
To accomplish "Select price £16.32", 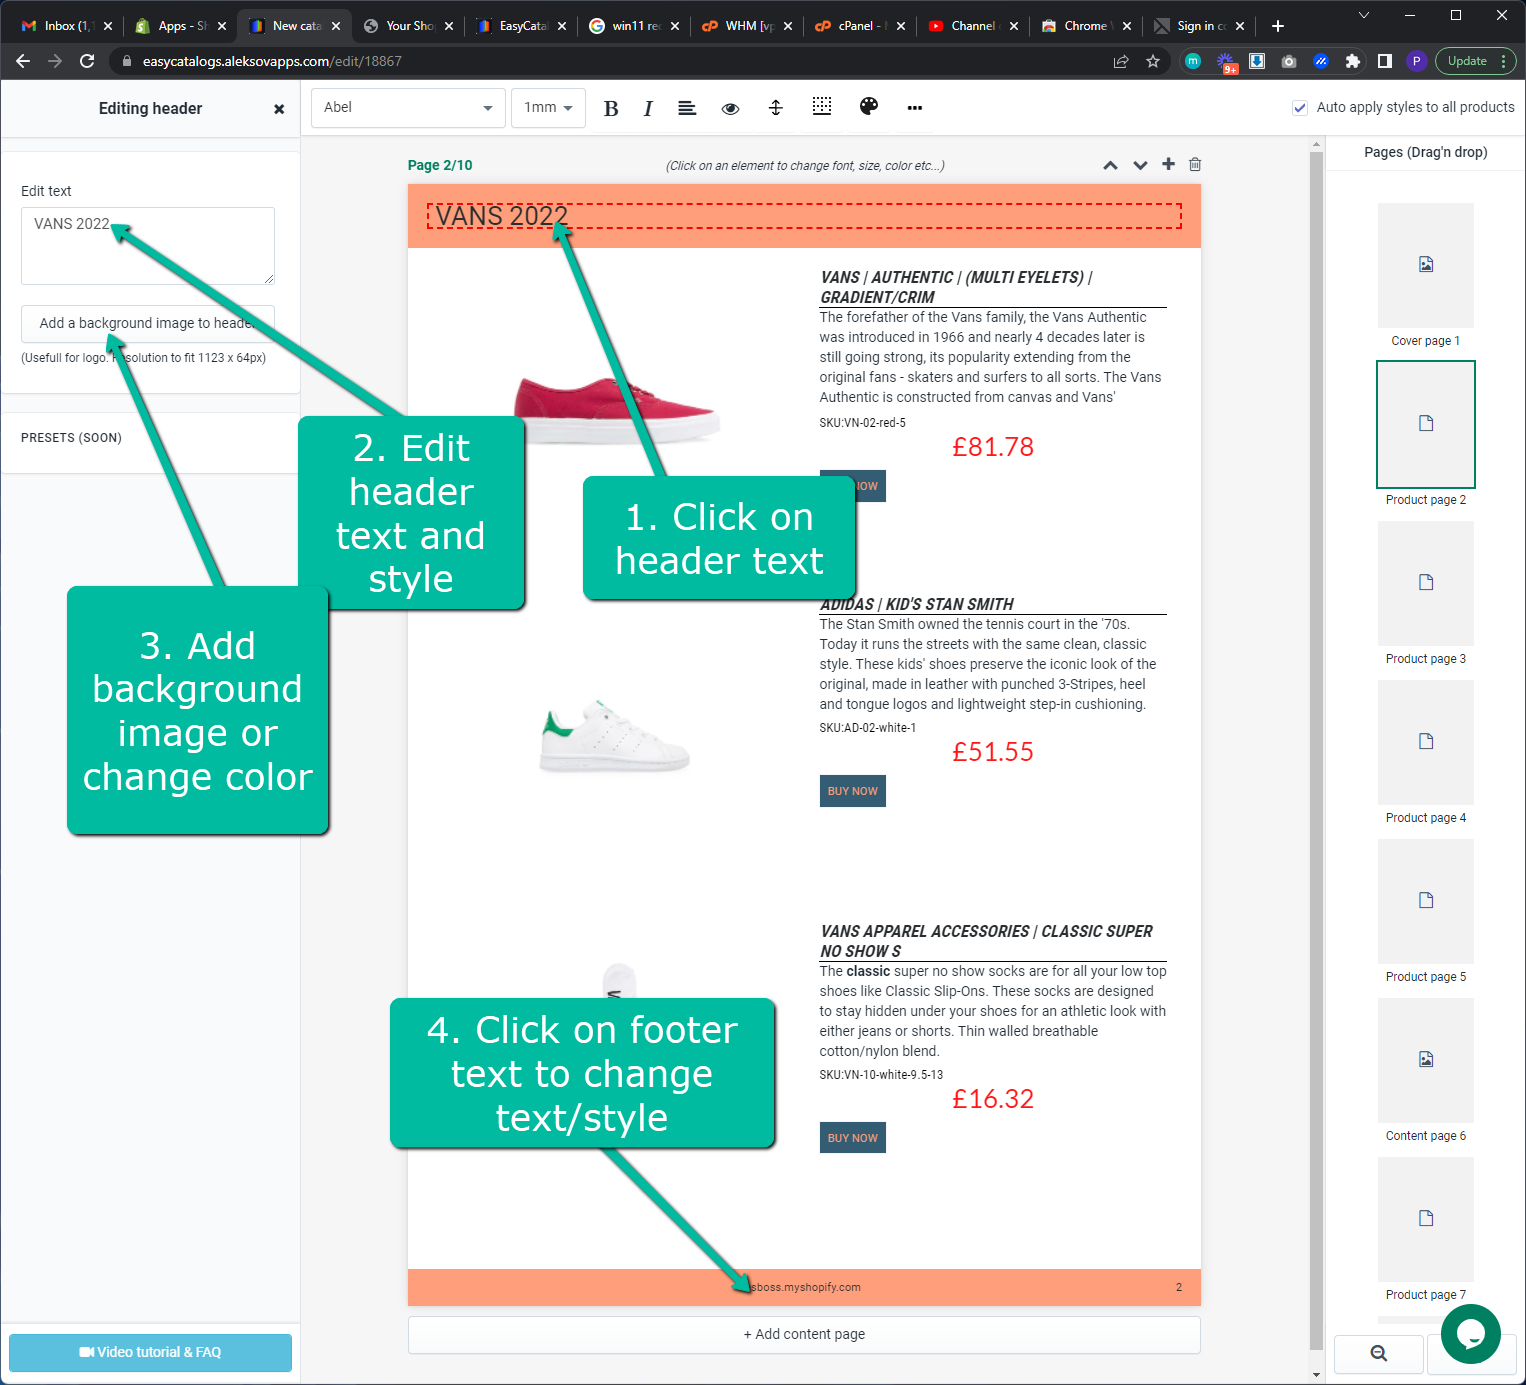I will pyautogui.click(x=993, y=1099).
